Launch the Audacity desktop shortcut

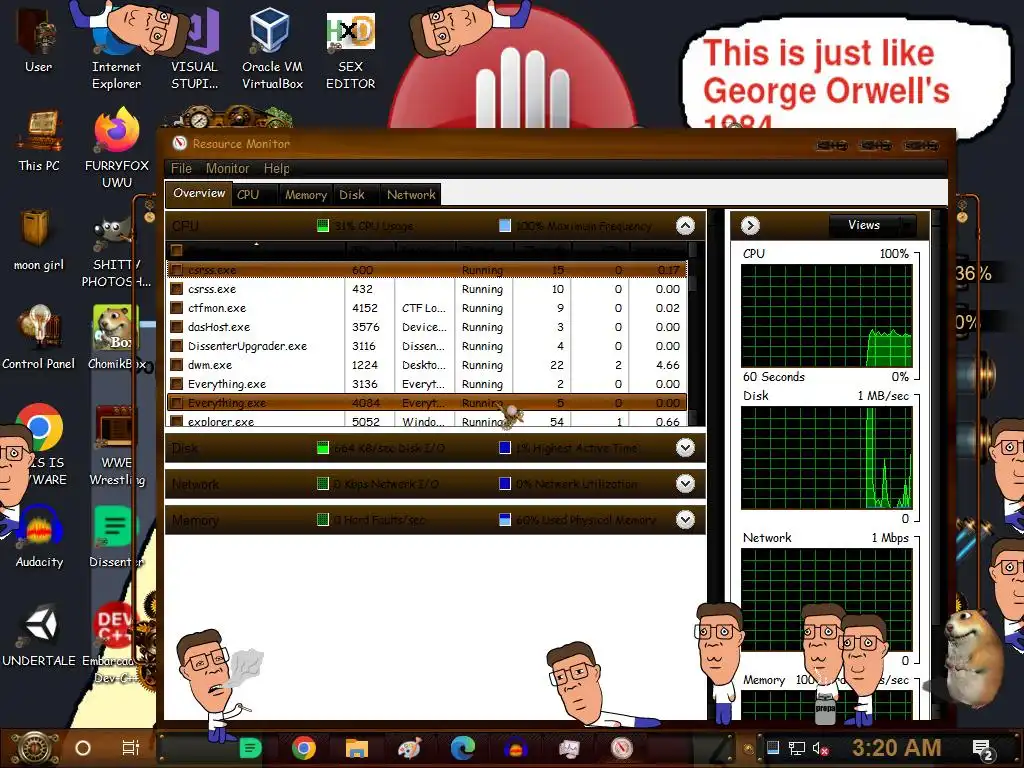click(x=39, y=537)
